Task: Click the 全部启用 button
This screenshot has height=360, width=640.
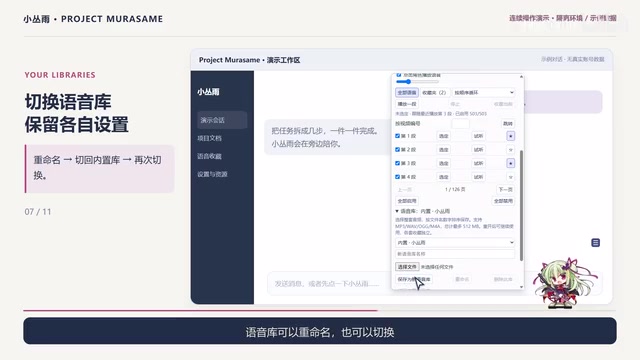Action: point(407,201)
